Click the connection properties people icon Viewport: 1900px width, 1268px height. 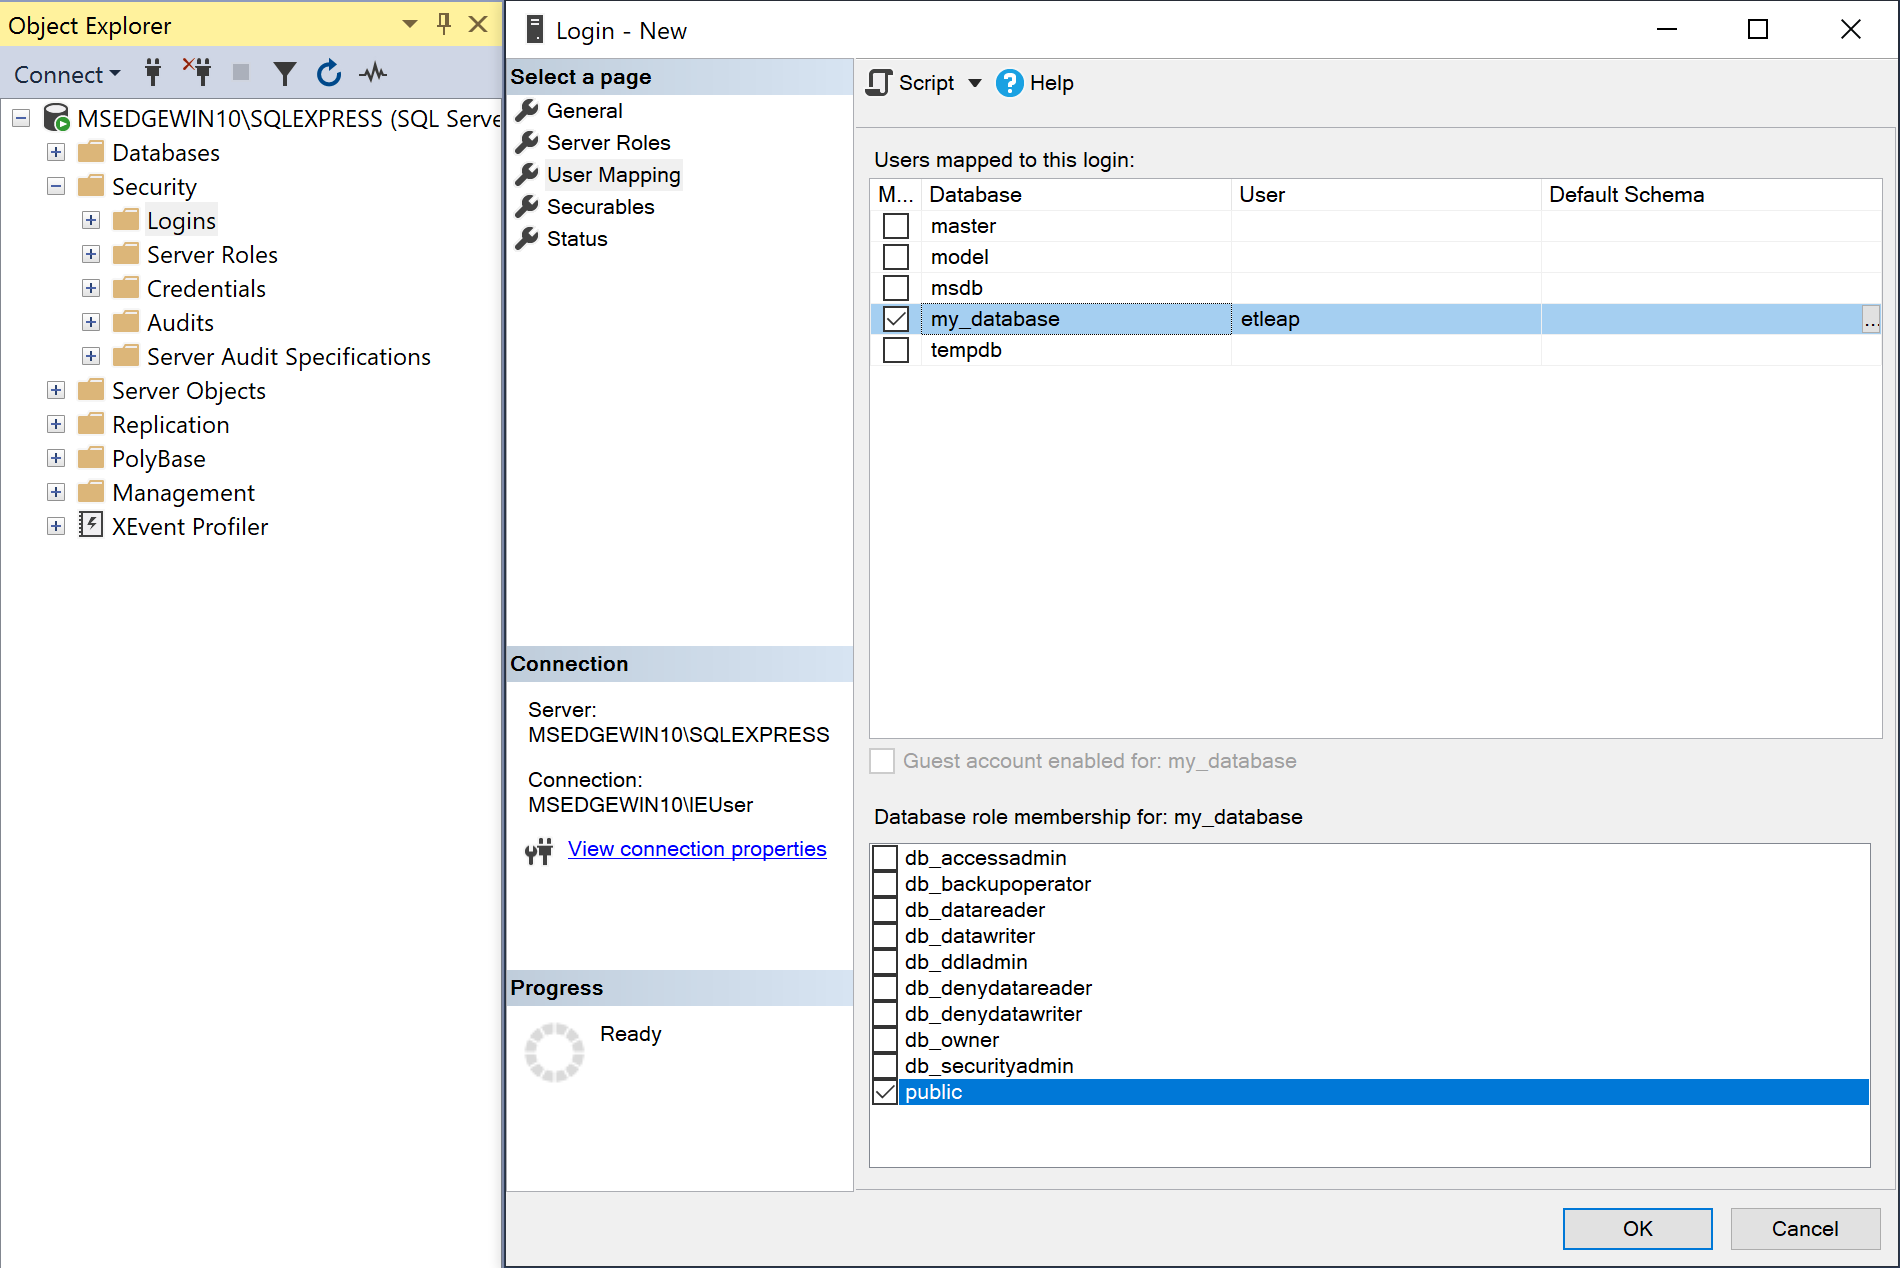[539, 851]
